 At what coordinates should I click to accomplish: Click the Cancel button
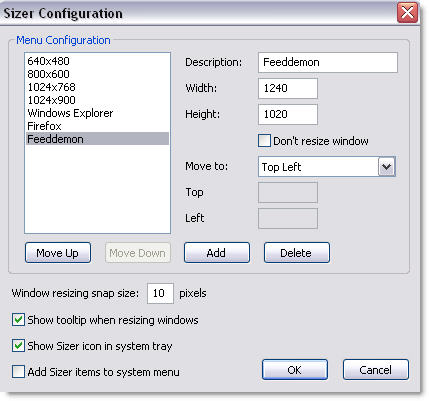tap(376, 370)
